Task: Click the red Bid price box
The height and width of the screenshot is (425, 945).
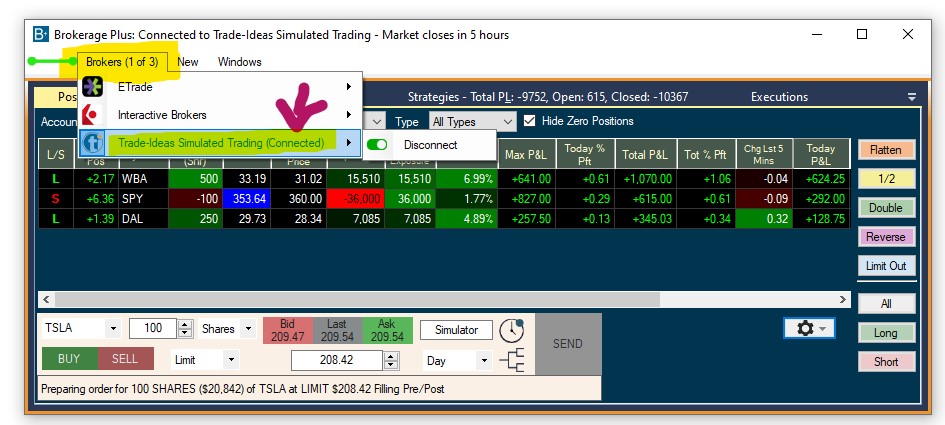Action: tap(287, 330)
